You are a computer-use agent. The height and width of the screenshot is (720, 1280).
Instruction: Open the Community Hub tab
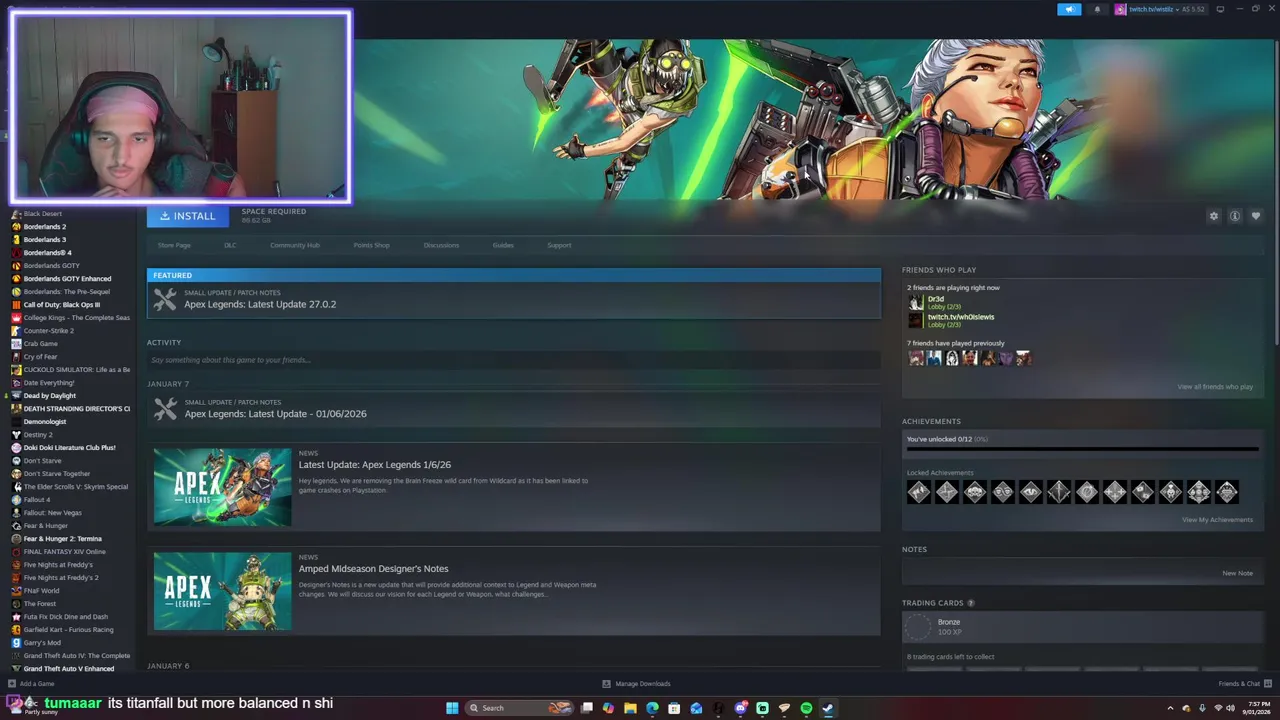pyautogui.click(x=294, y=245)
